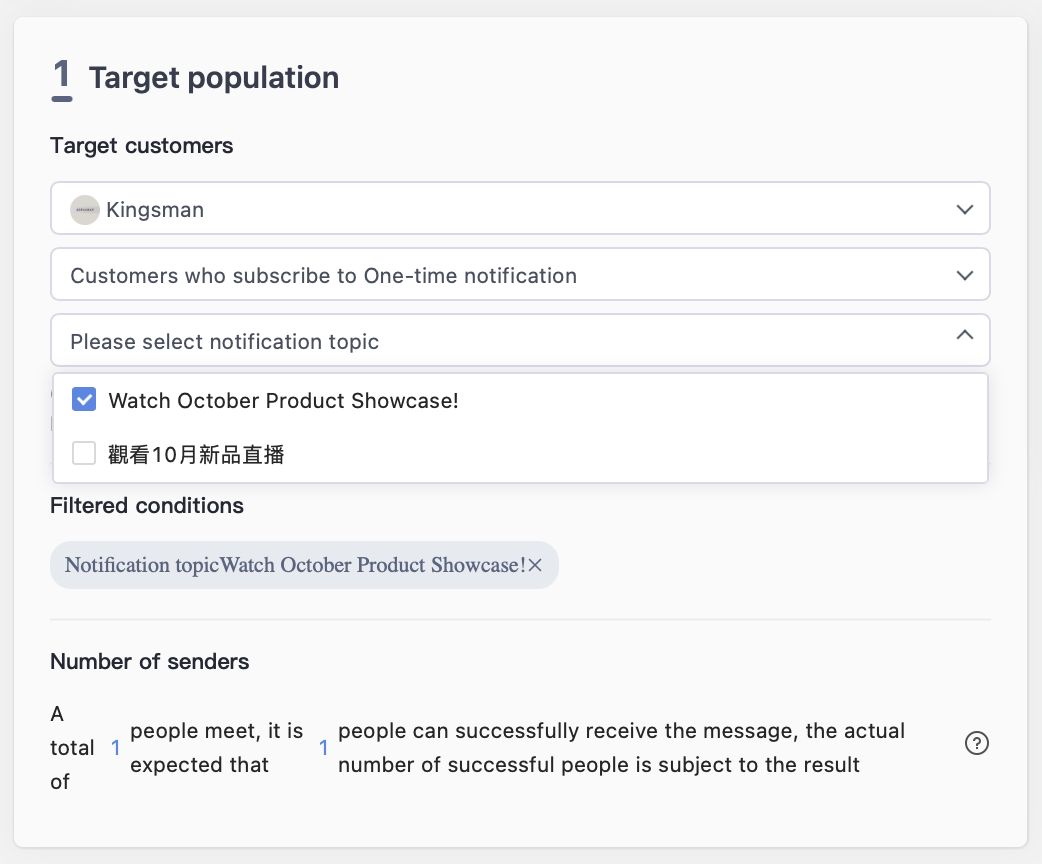Uncheck Watch October Product Showcase! checkbox

[x=84, y=399]
